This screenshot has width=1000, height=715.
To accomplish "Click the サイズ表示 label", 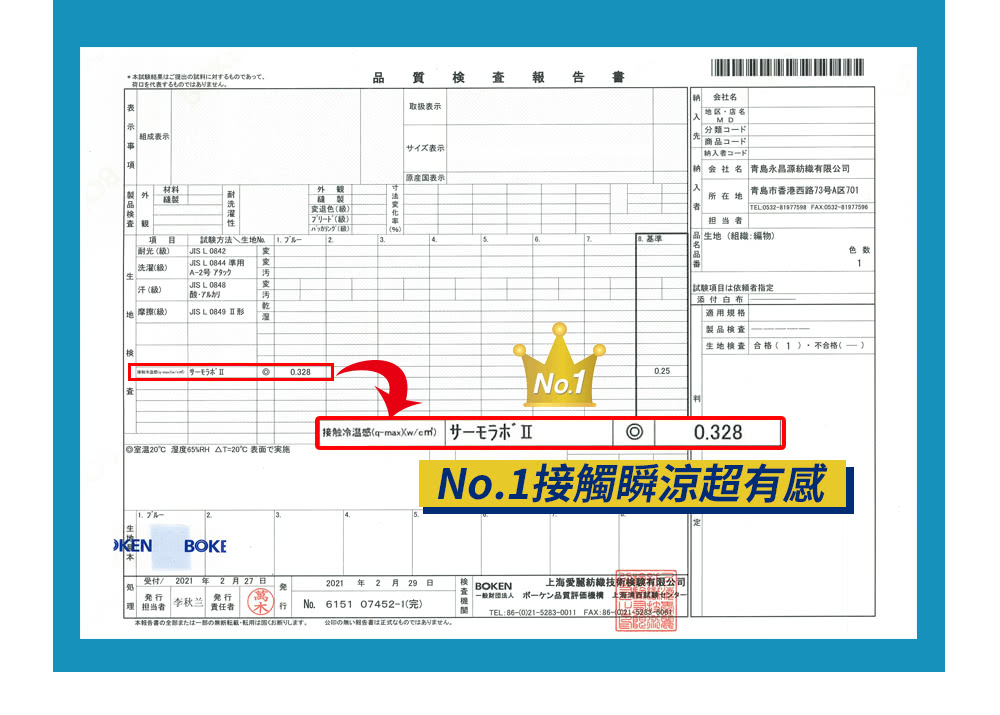I will click(425, 148).
